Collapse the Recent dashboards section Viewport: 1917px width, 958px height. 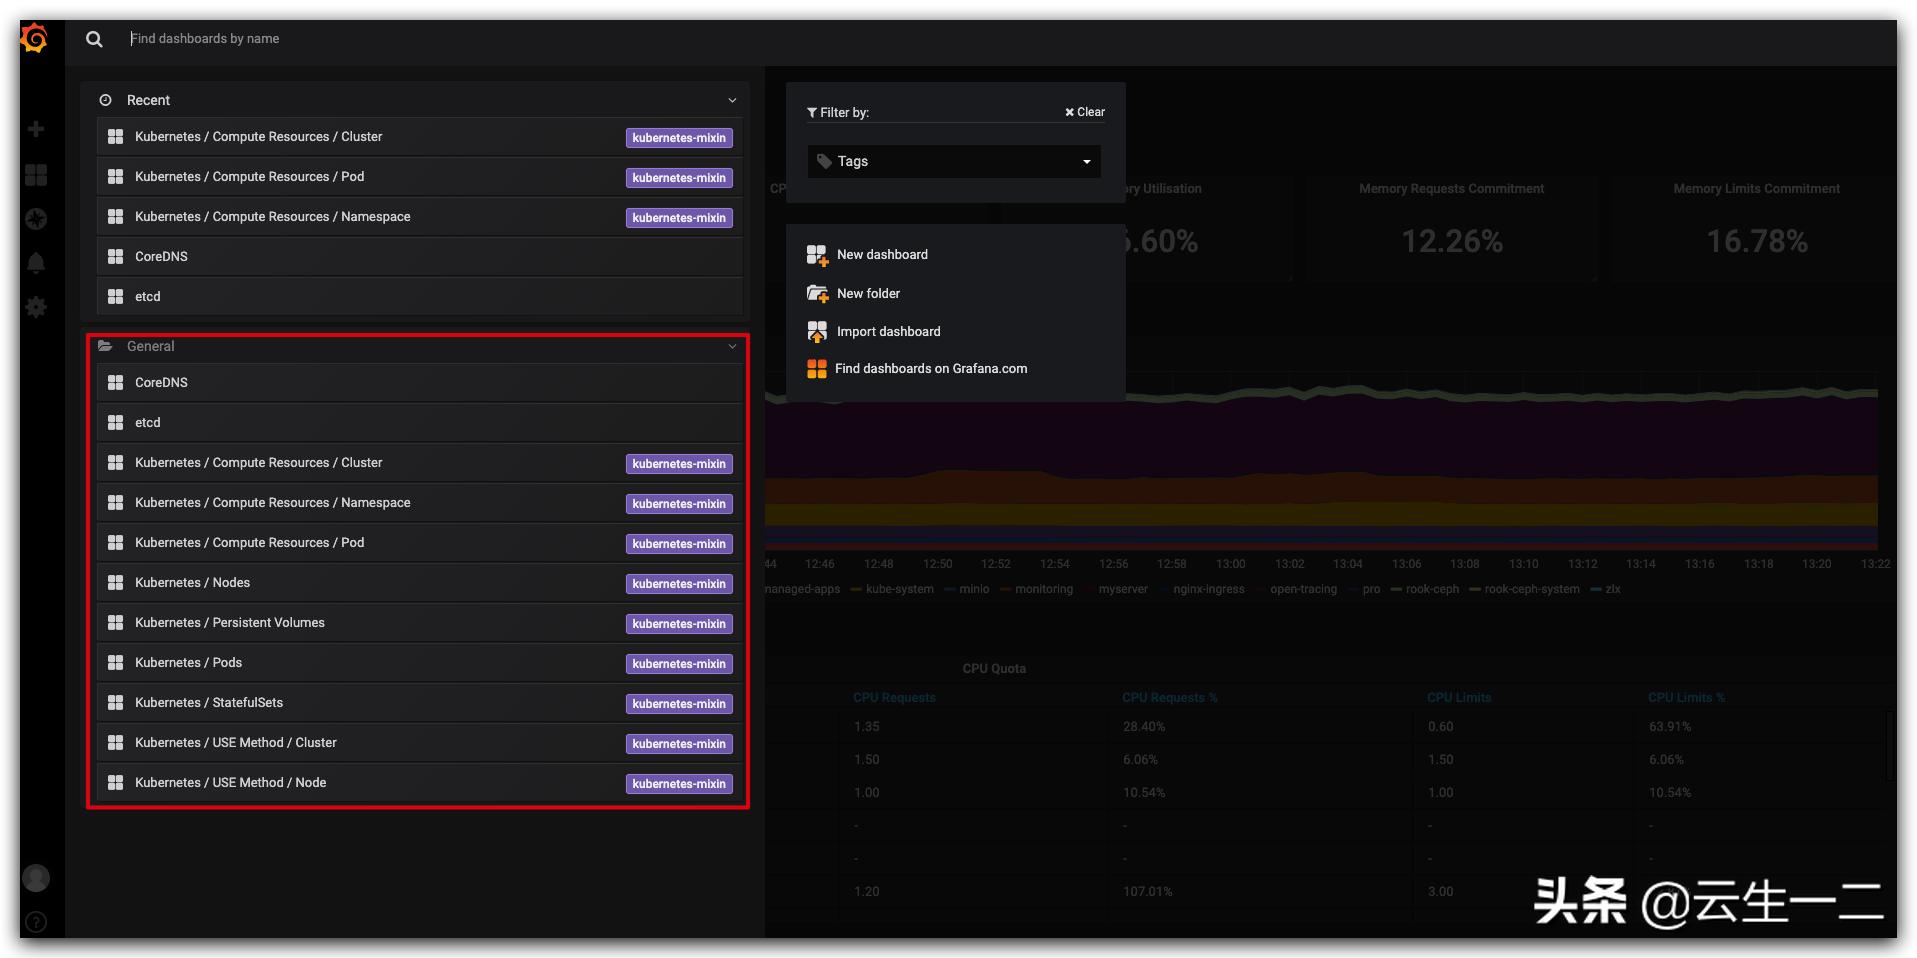coord(732,100)
